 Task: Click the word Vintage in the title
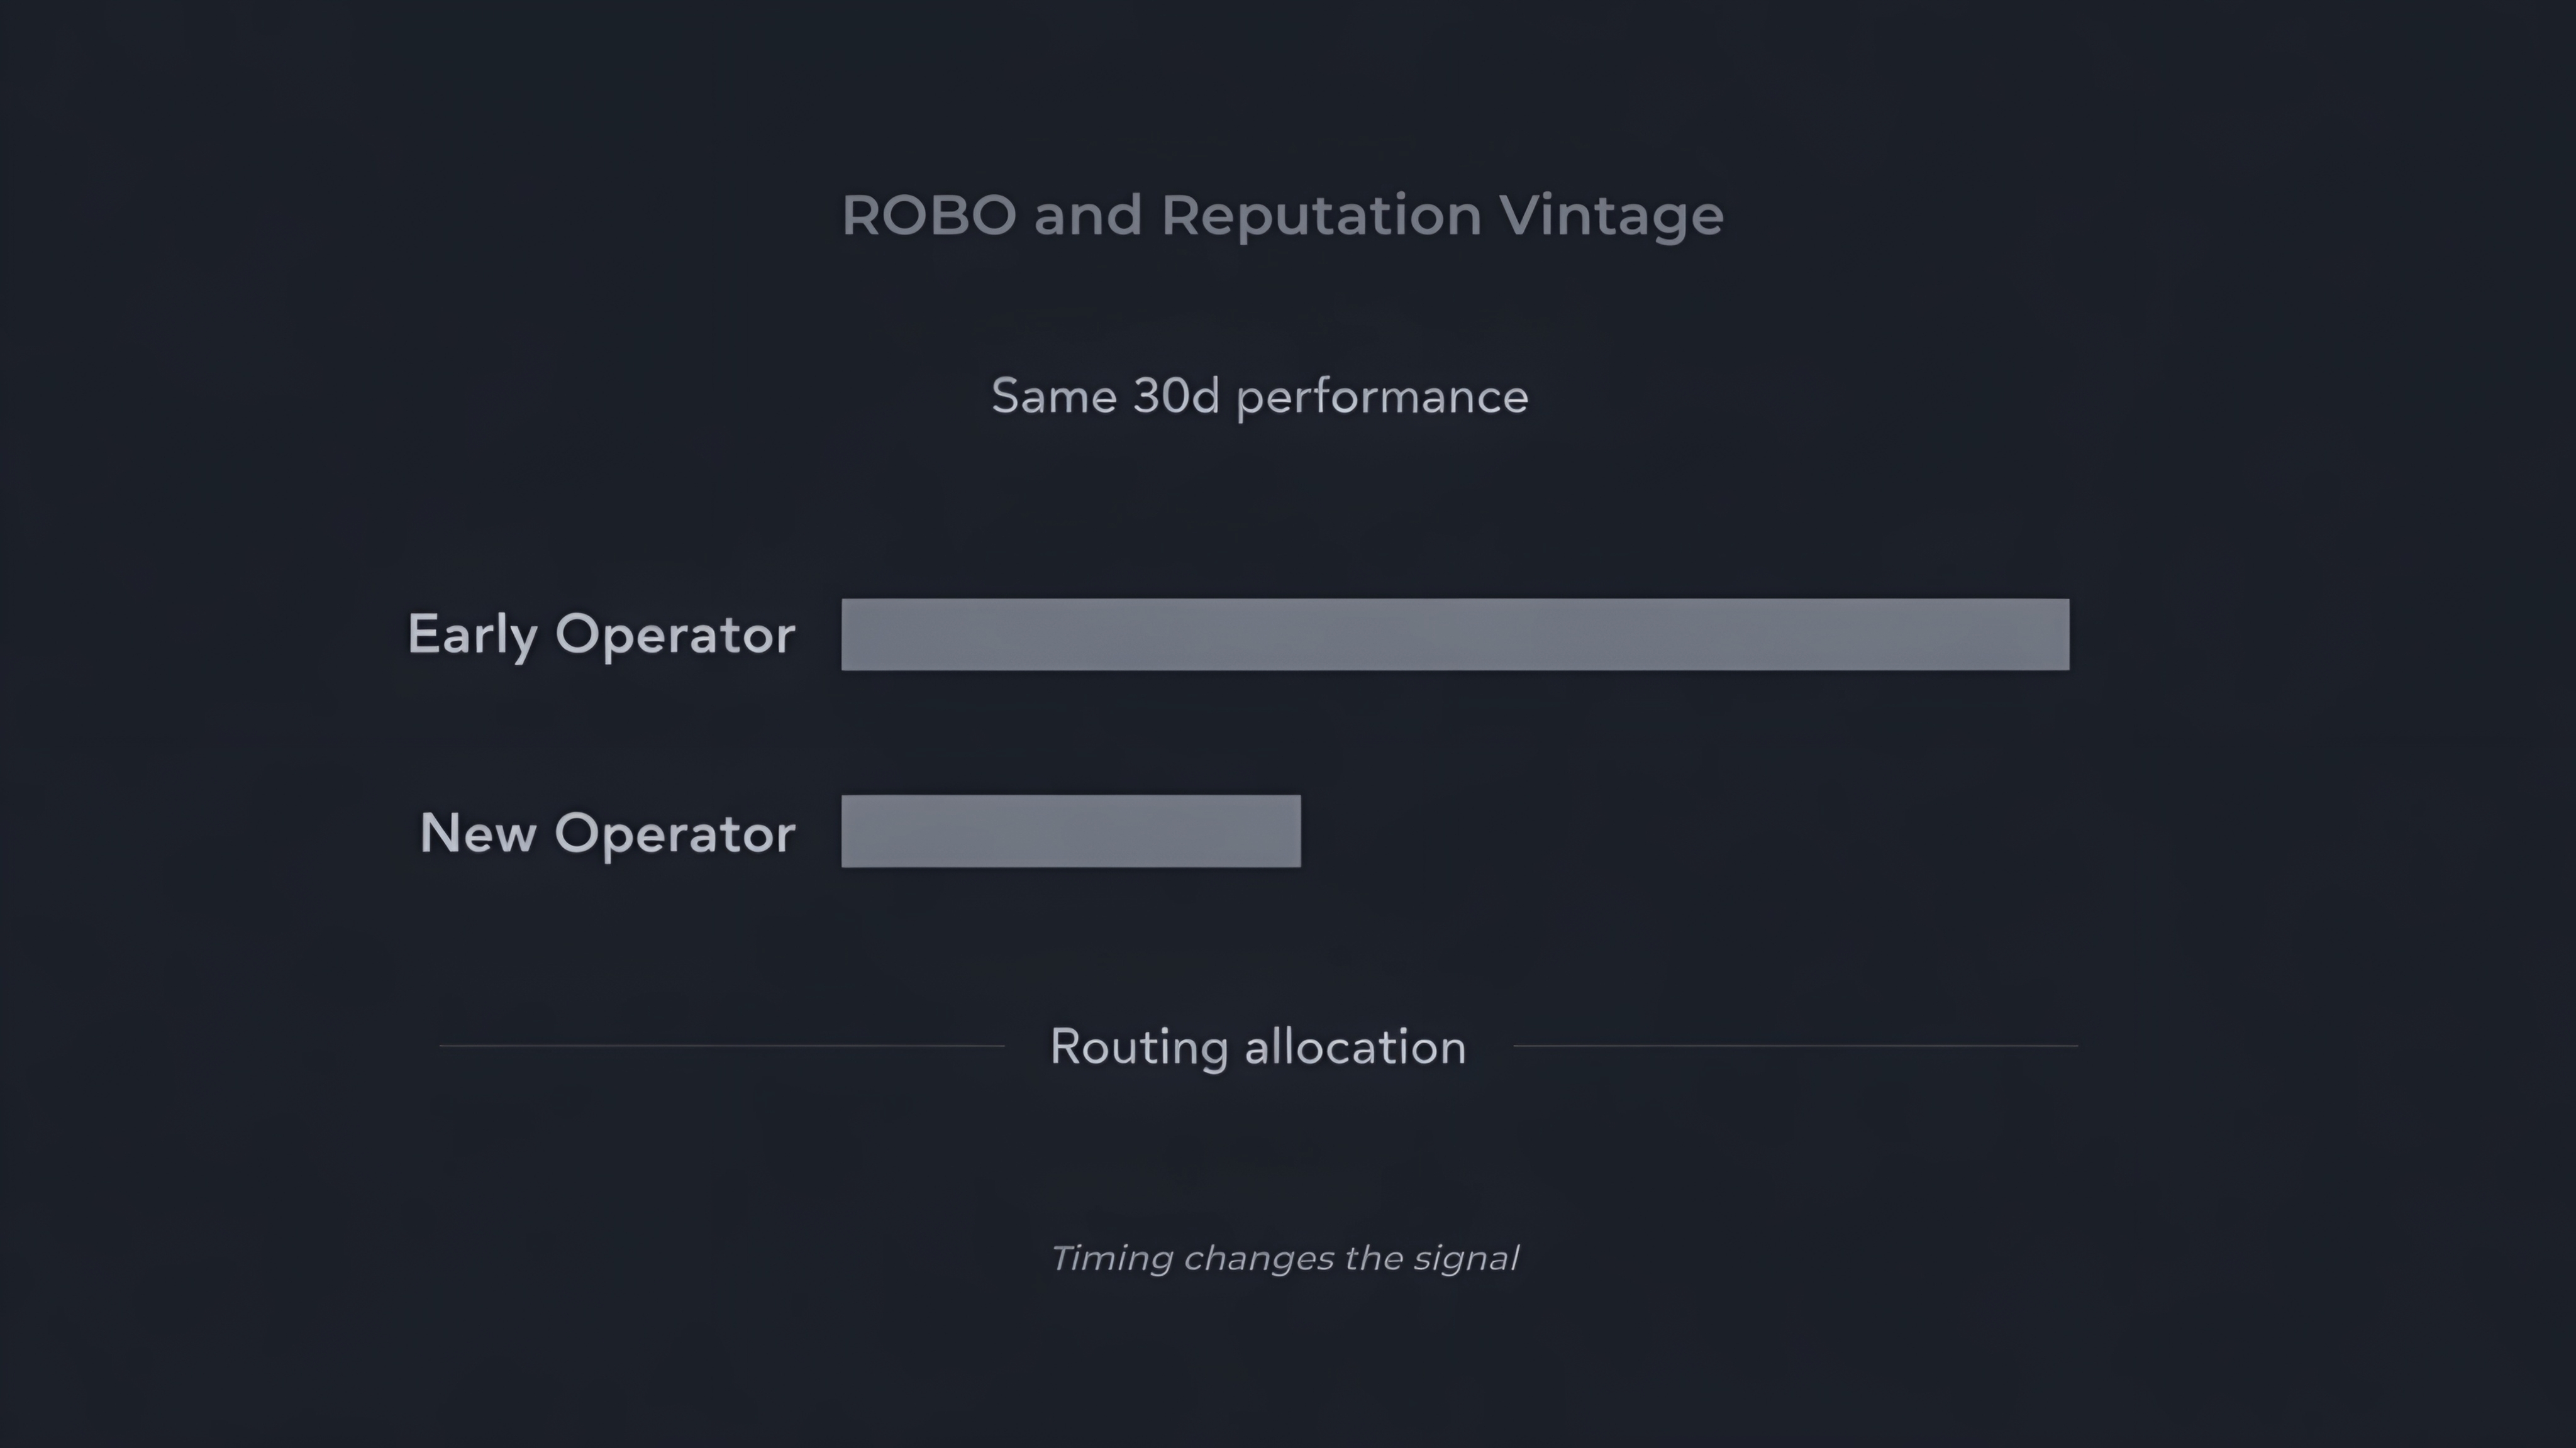1611,216
